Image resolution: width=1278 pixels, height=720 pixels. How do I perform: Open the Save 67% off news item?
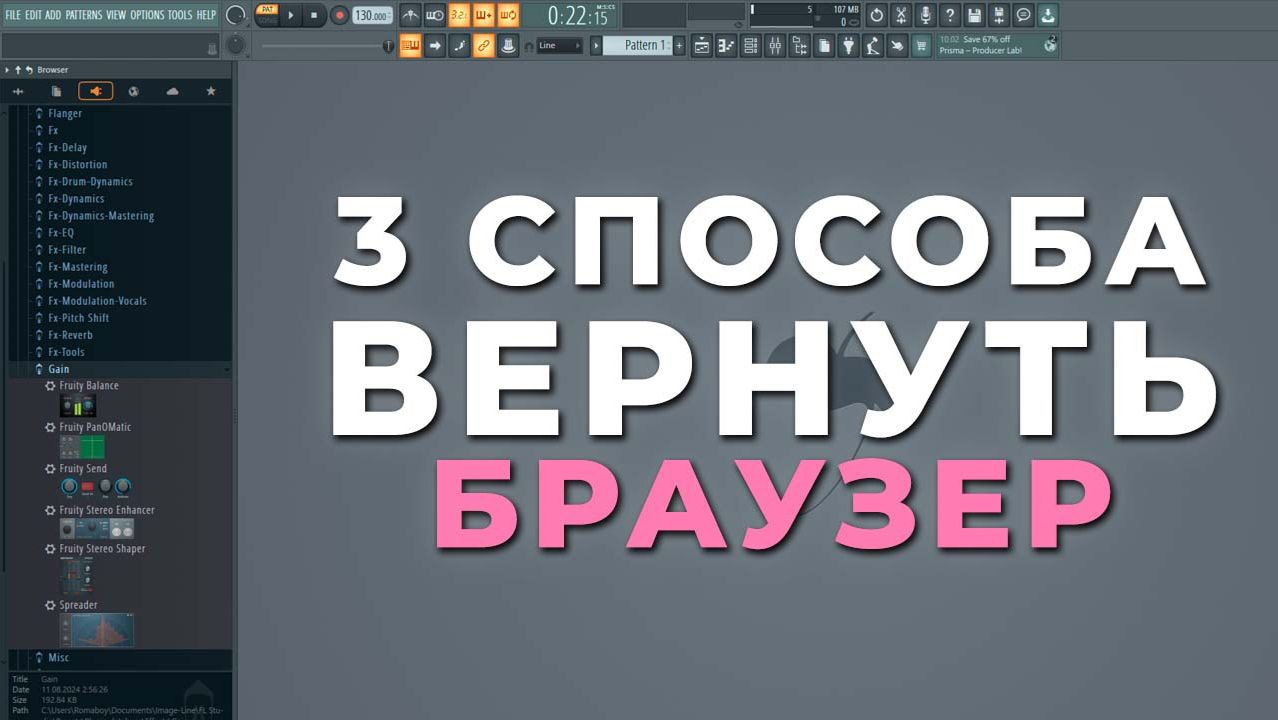point(997,45)
